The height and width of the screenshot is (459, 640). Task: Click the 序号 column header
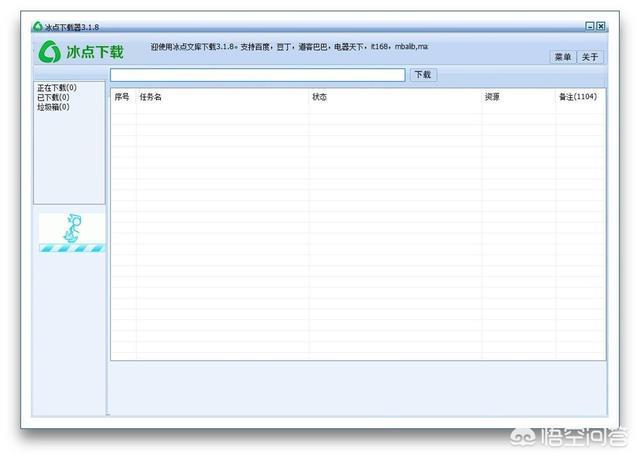(x=122, y=97)
